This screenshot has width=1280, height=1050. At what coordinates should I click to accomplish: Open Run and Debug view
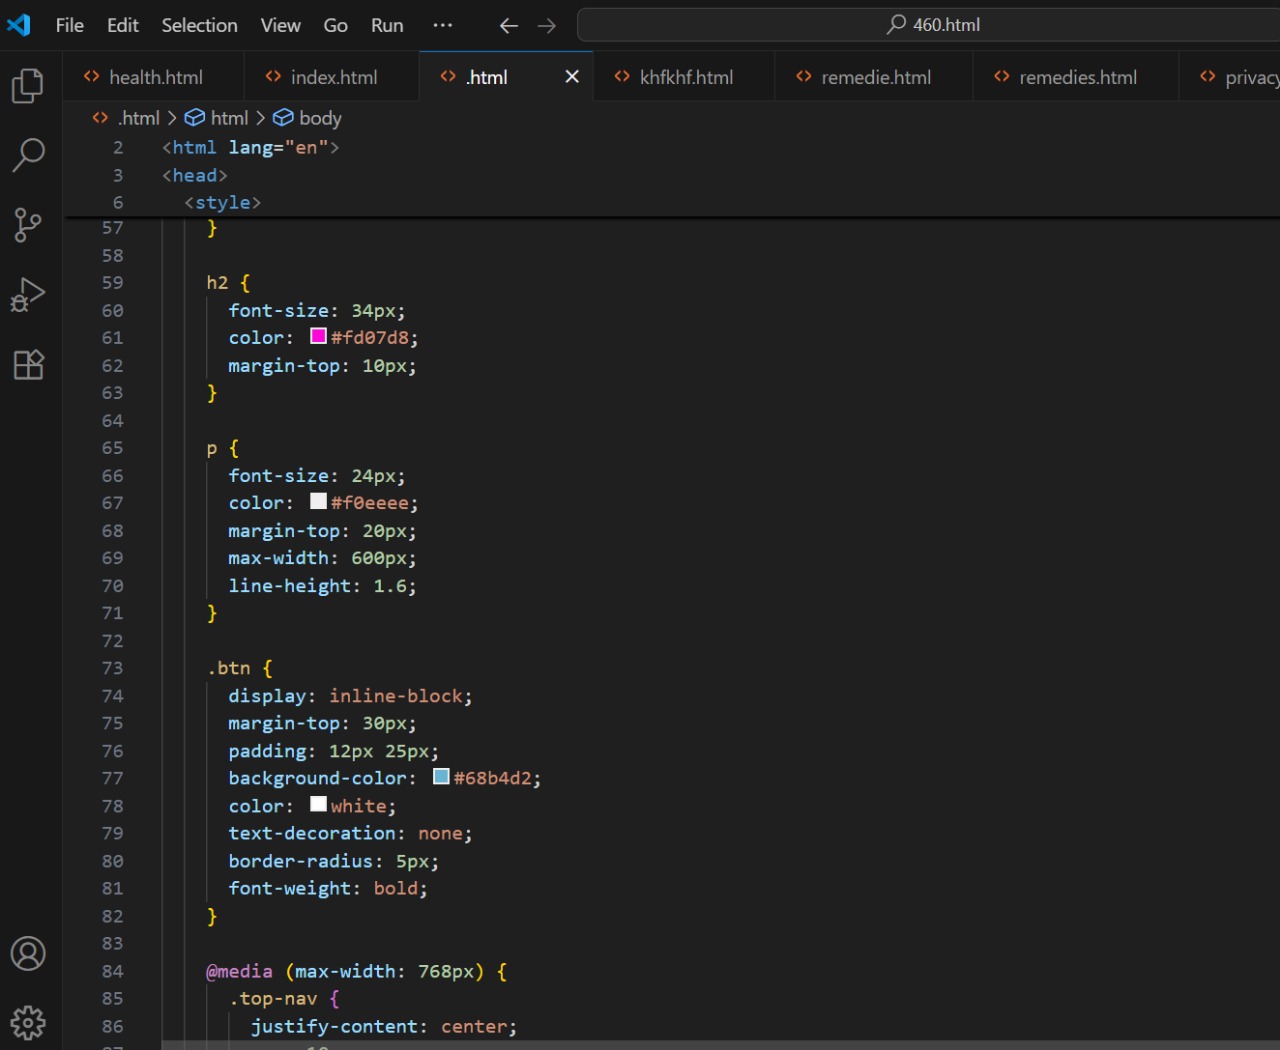pos(28,295)
